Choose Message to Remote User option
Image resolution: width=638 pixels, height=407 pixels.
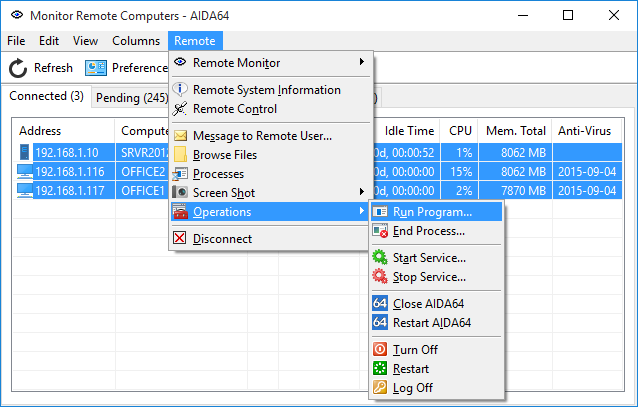262,136
